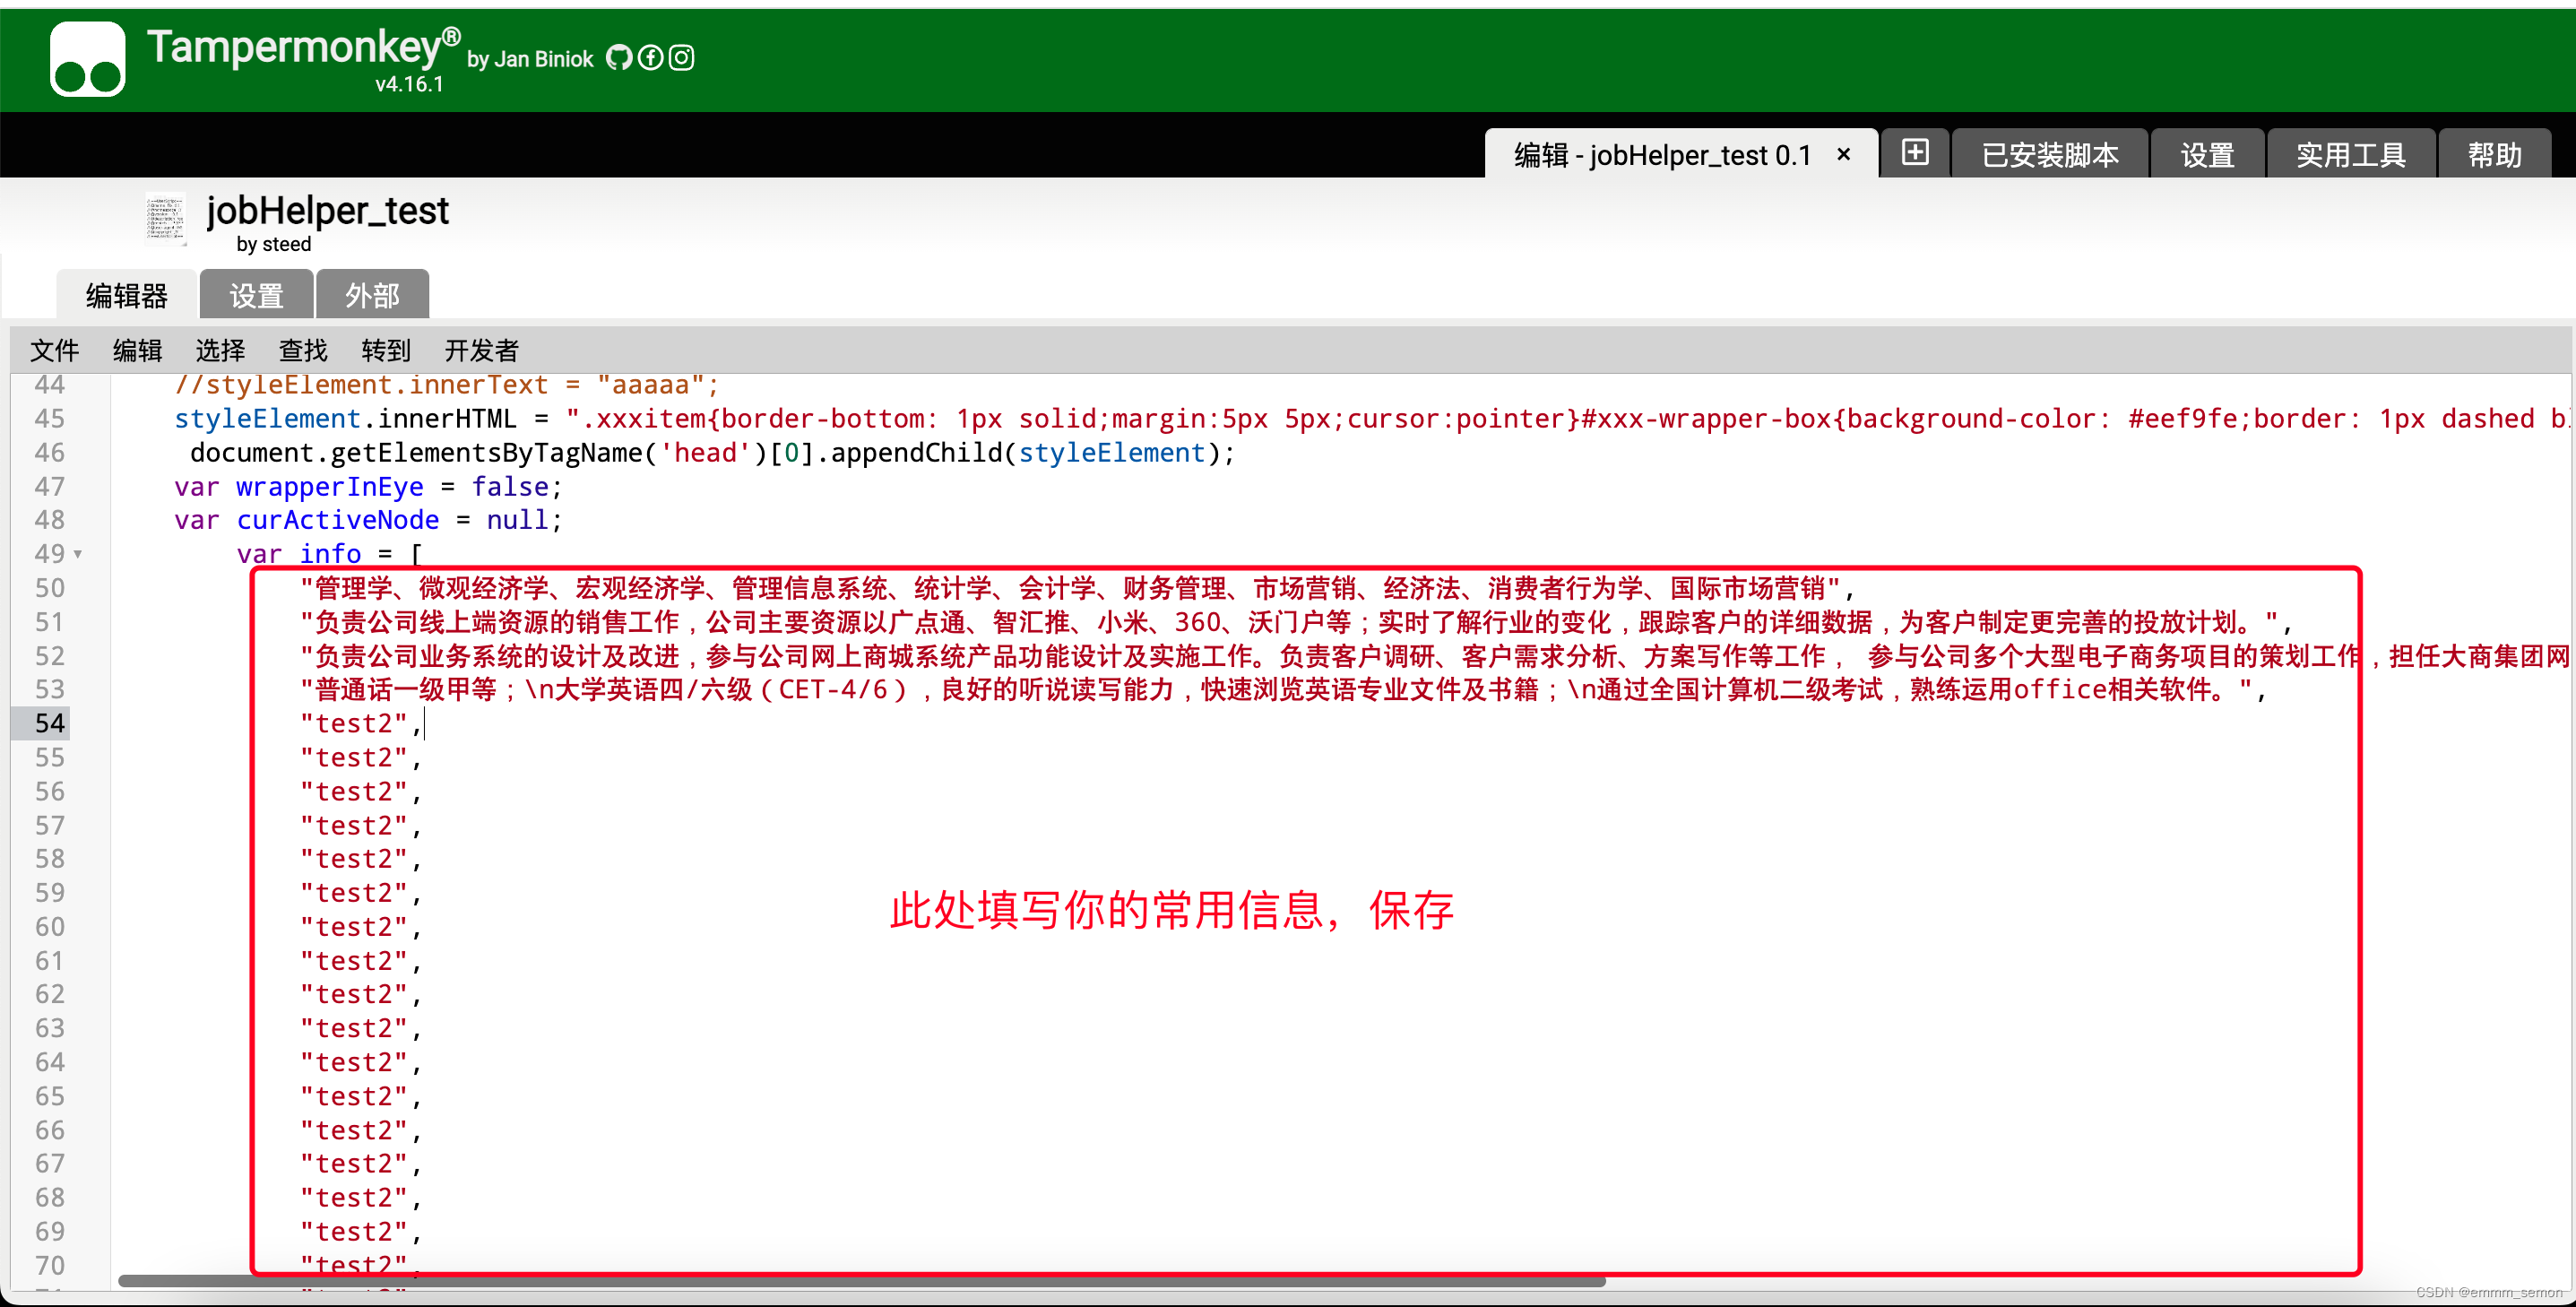This screenshot has height=1307, width=2576.
Task: Open the GitHub icon link
Action: (619, 58)
